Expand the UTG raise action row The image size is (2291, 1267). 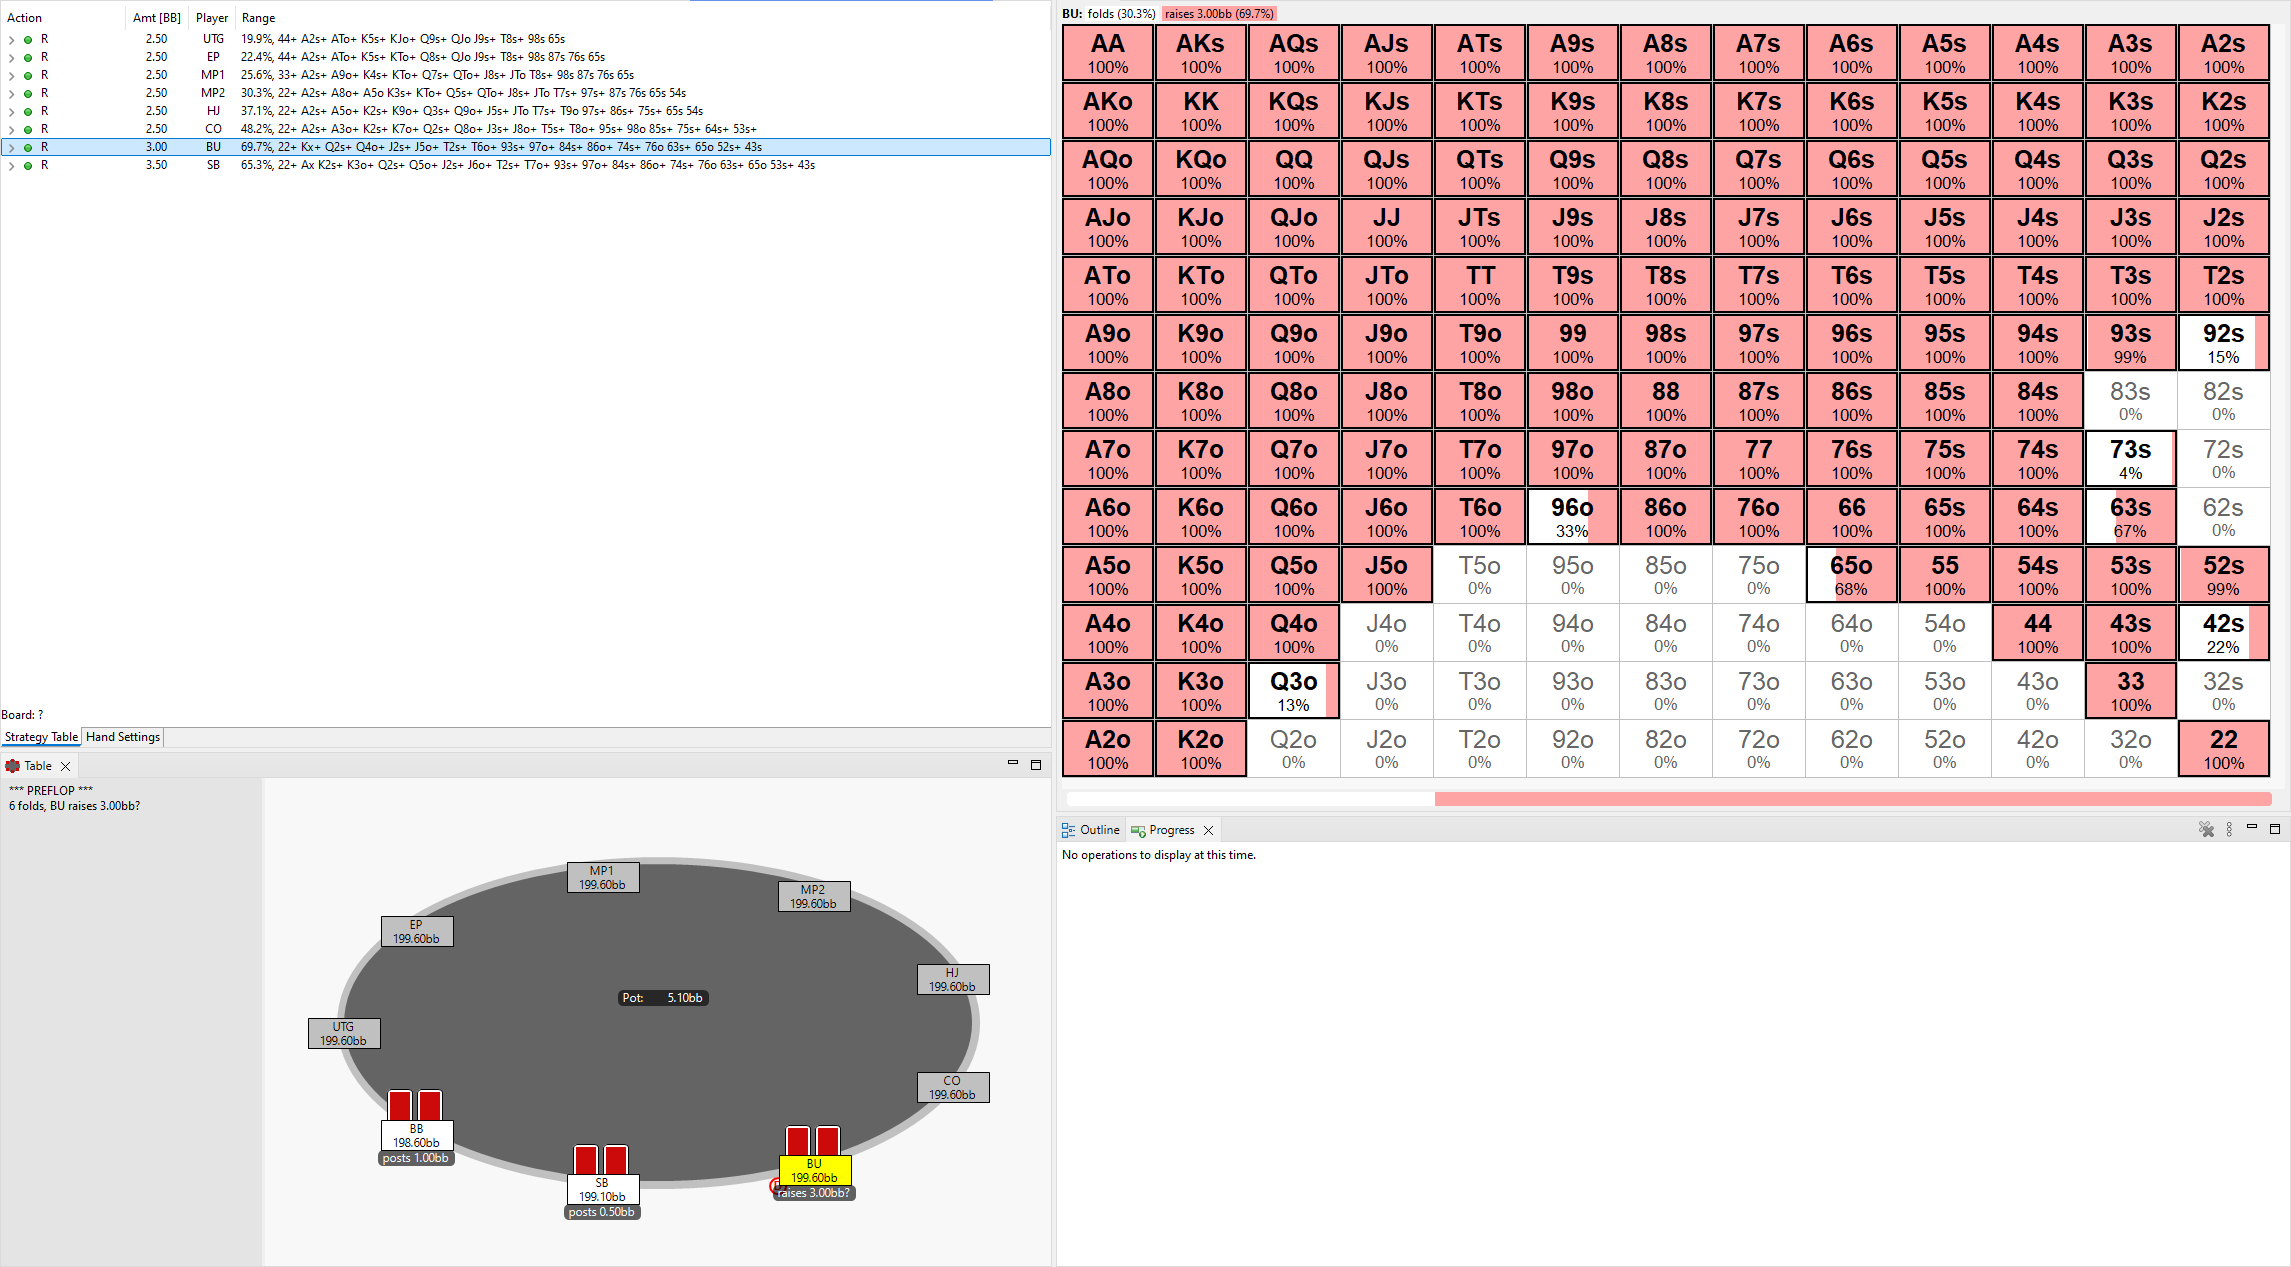click(11, 39)
